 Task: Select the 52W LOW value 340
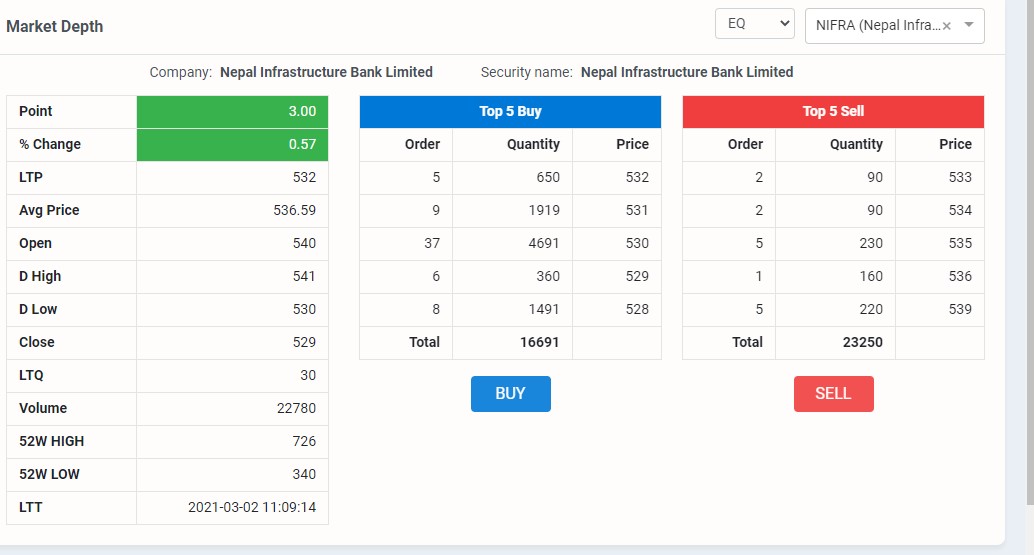(x=304, y=474)
